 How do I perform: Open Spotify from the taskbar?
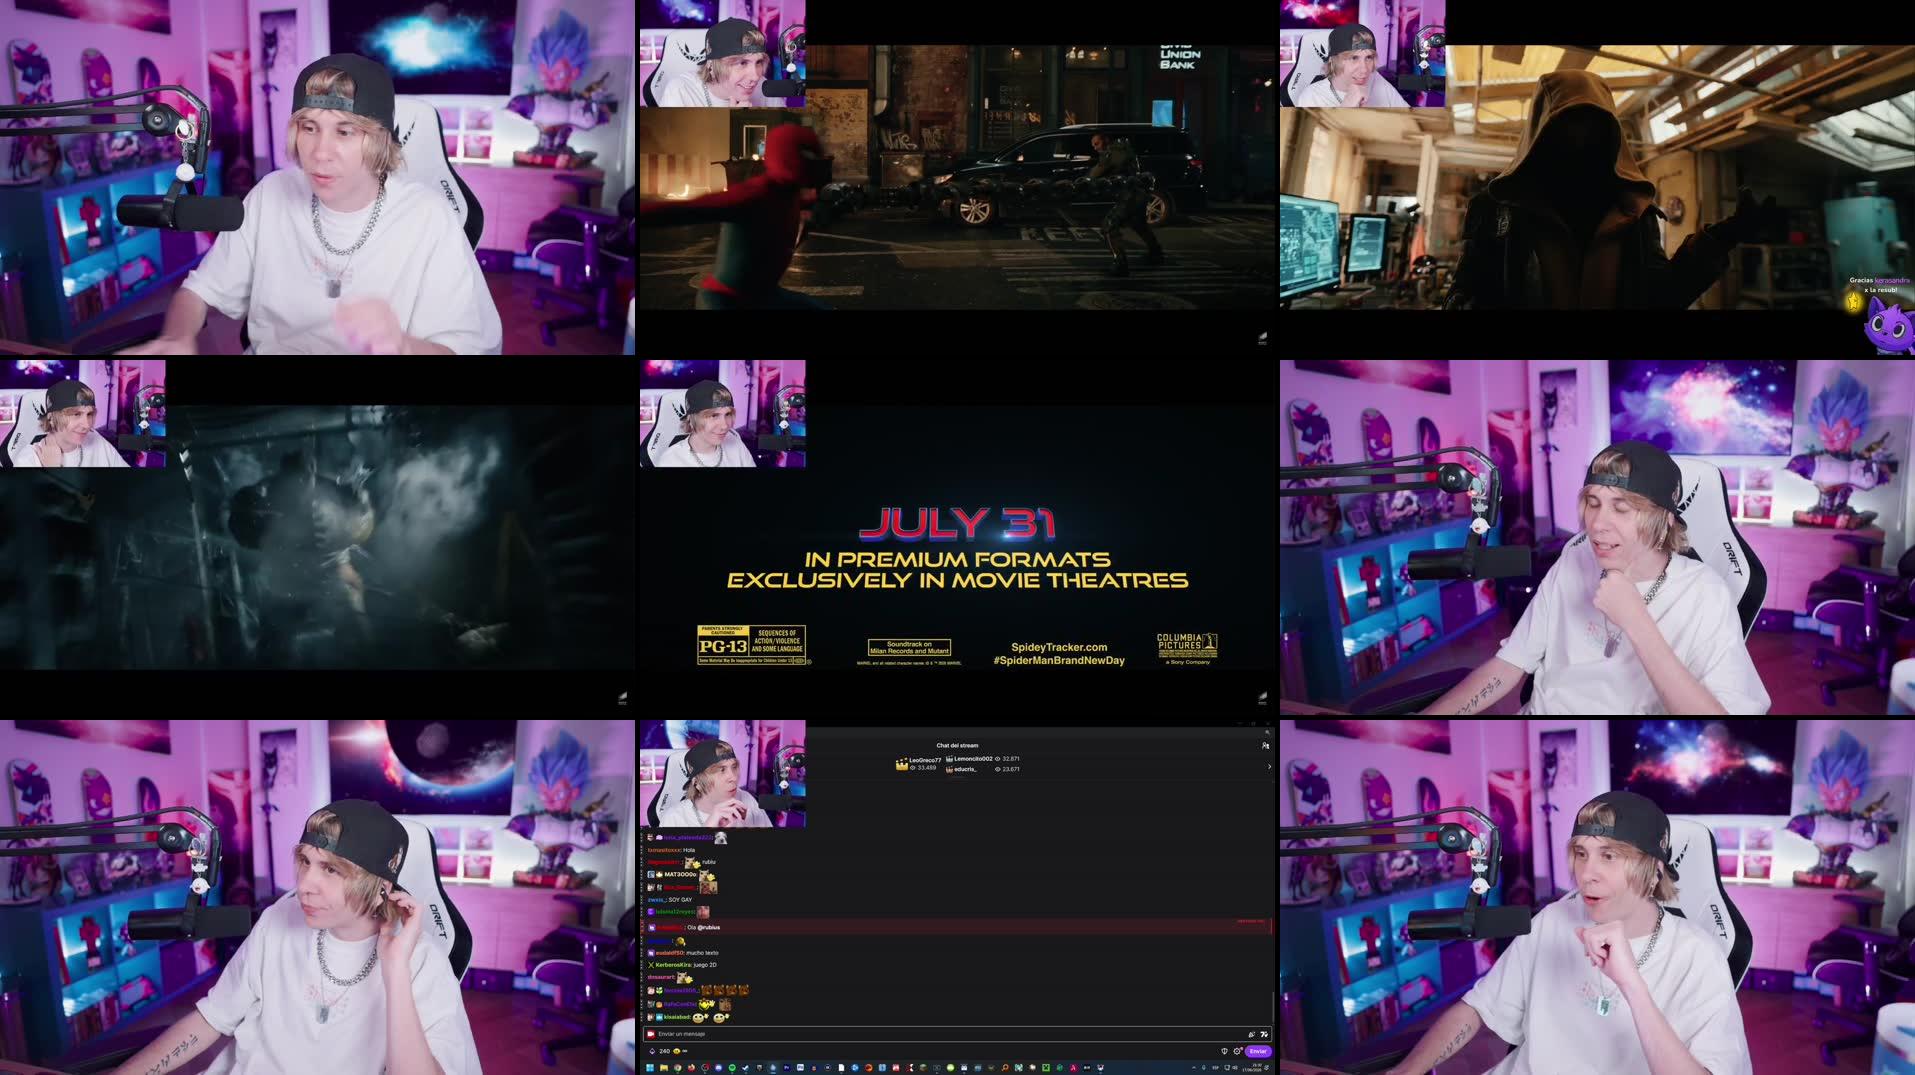[x=732, y=1067]
